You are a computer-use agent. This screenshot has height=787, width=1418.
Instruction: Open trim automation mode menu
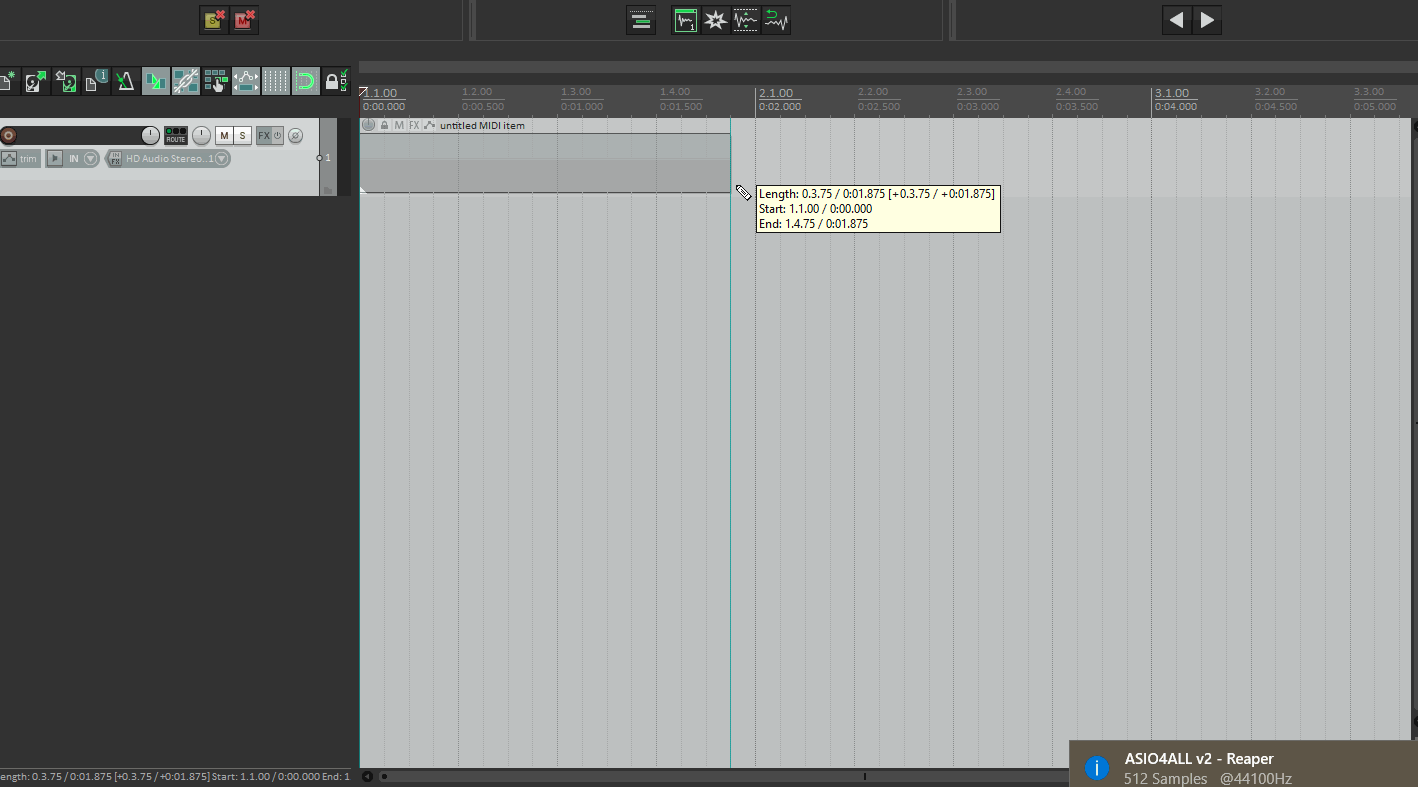29,159
